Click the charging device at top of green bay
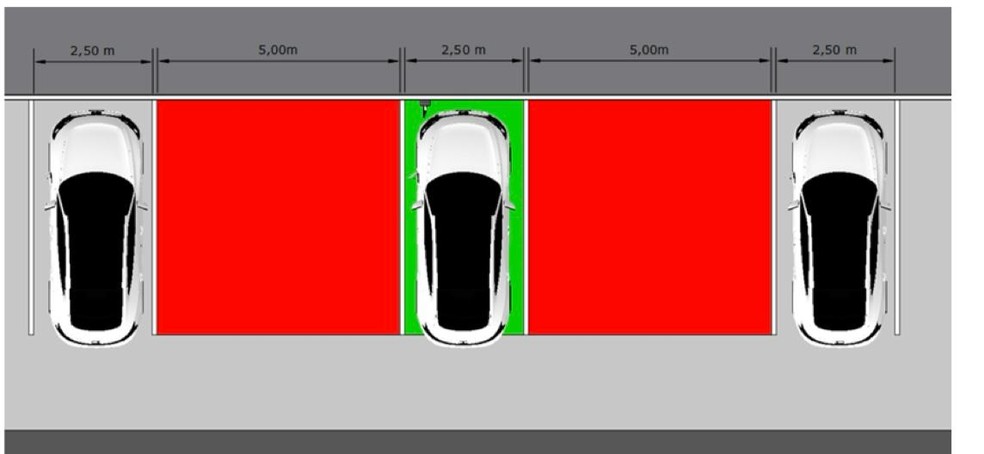Image resolution: width=984 pixels, height=454 pixels. [x=425, y=107]
